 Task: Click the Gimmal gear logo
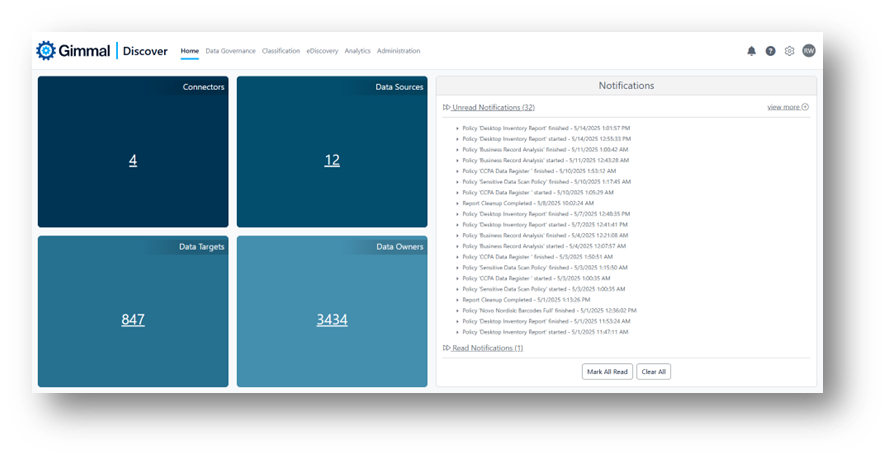tap(46, 51)
